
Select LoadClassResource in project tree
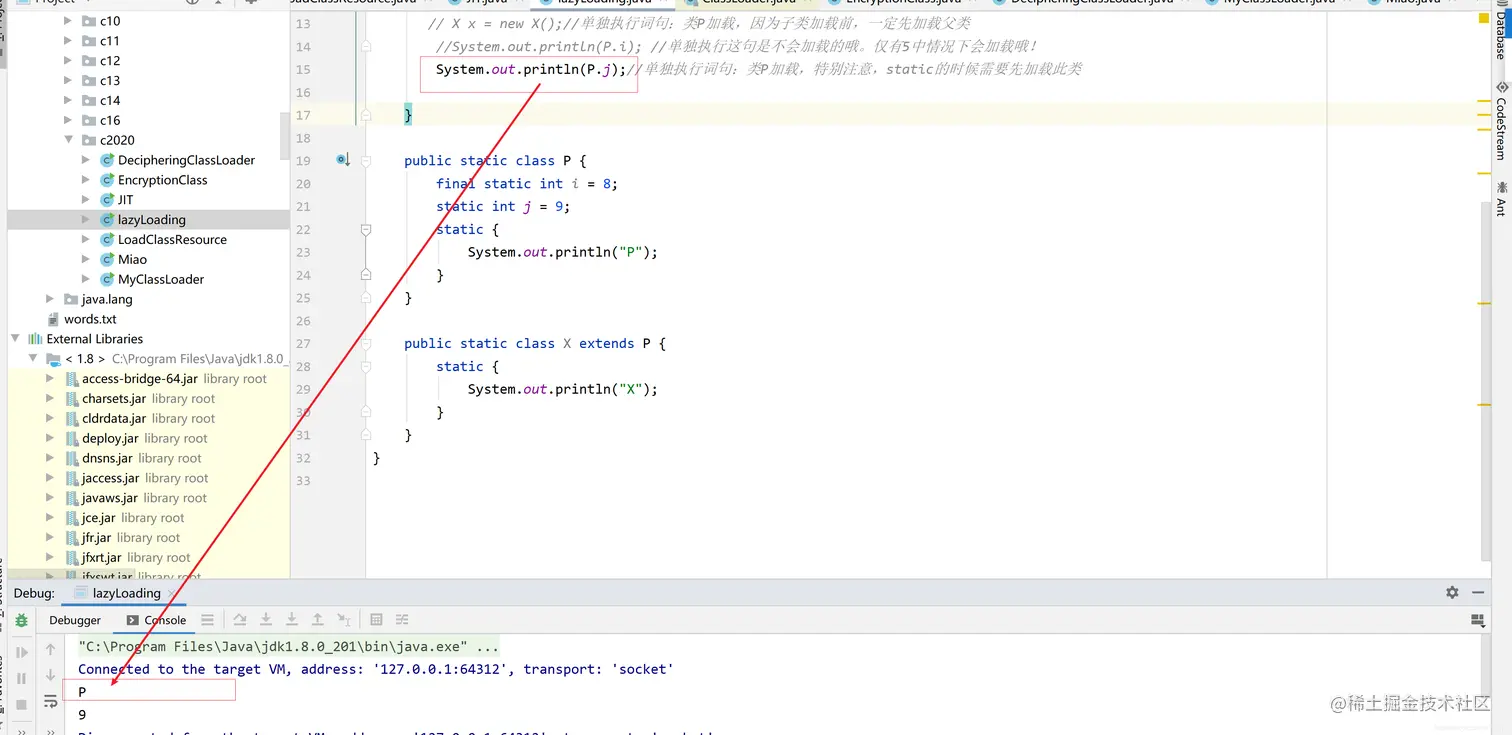click(x=172, y=240)
